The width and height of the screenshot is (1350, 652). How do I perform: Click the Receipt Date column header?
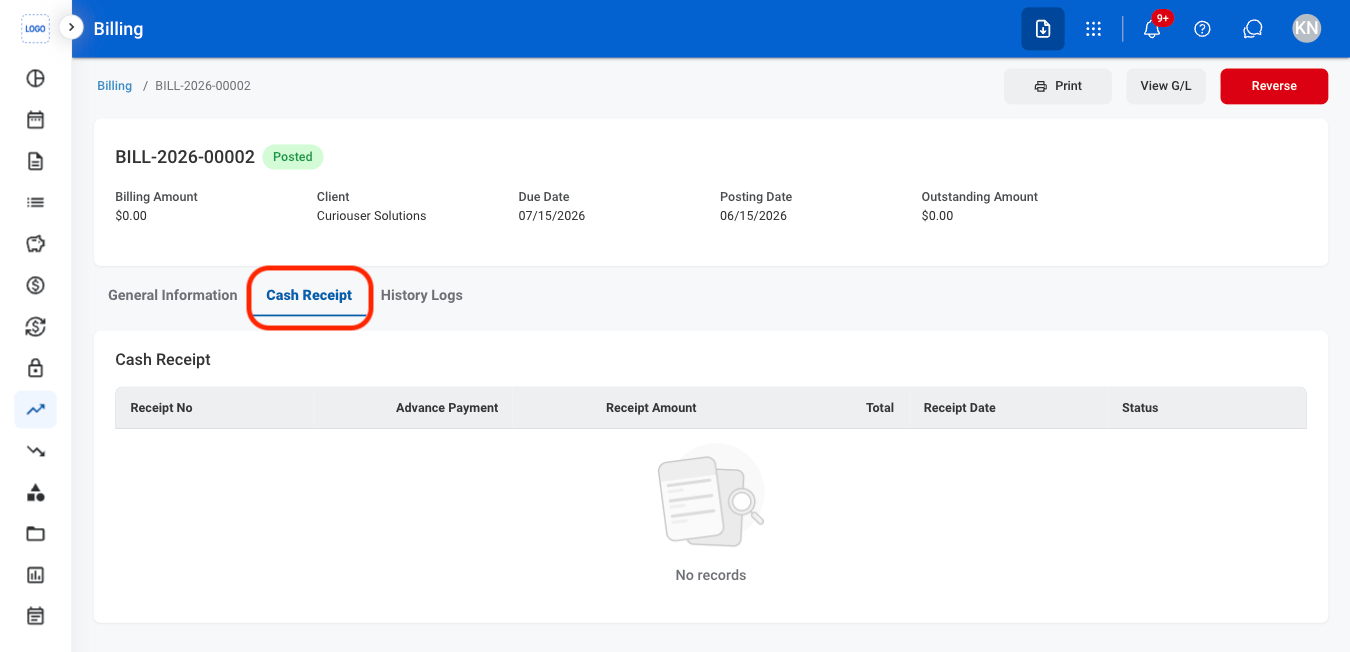tap(960, 408)
